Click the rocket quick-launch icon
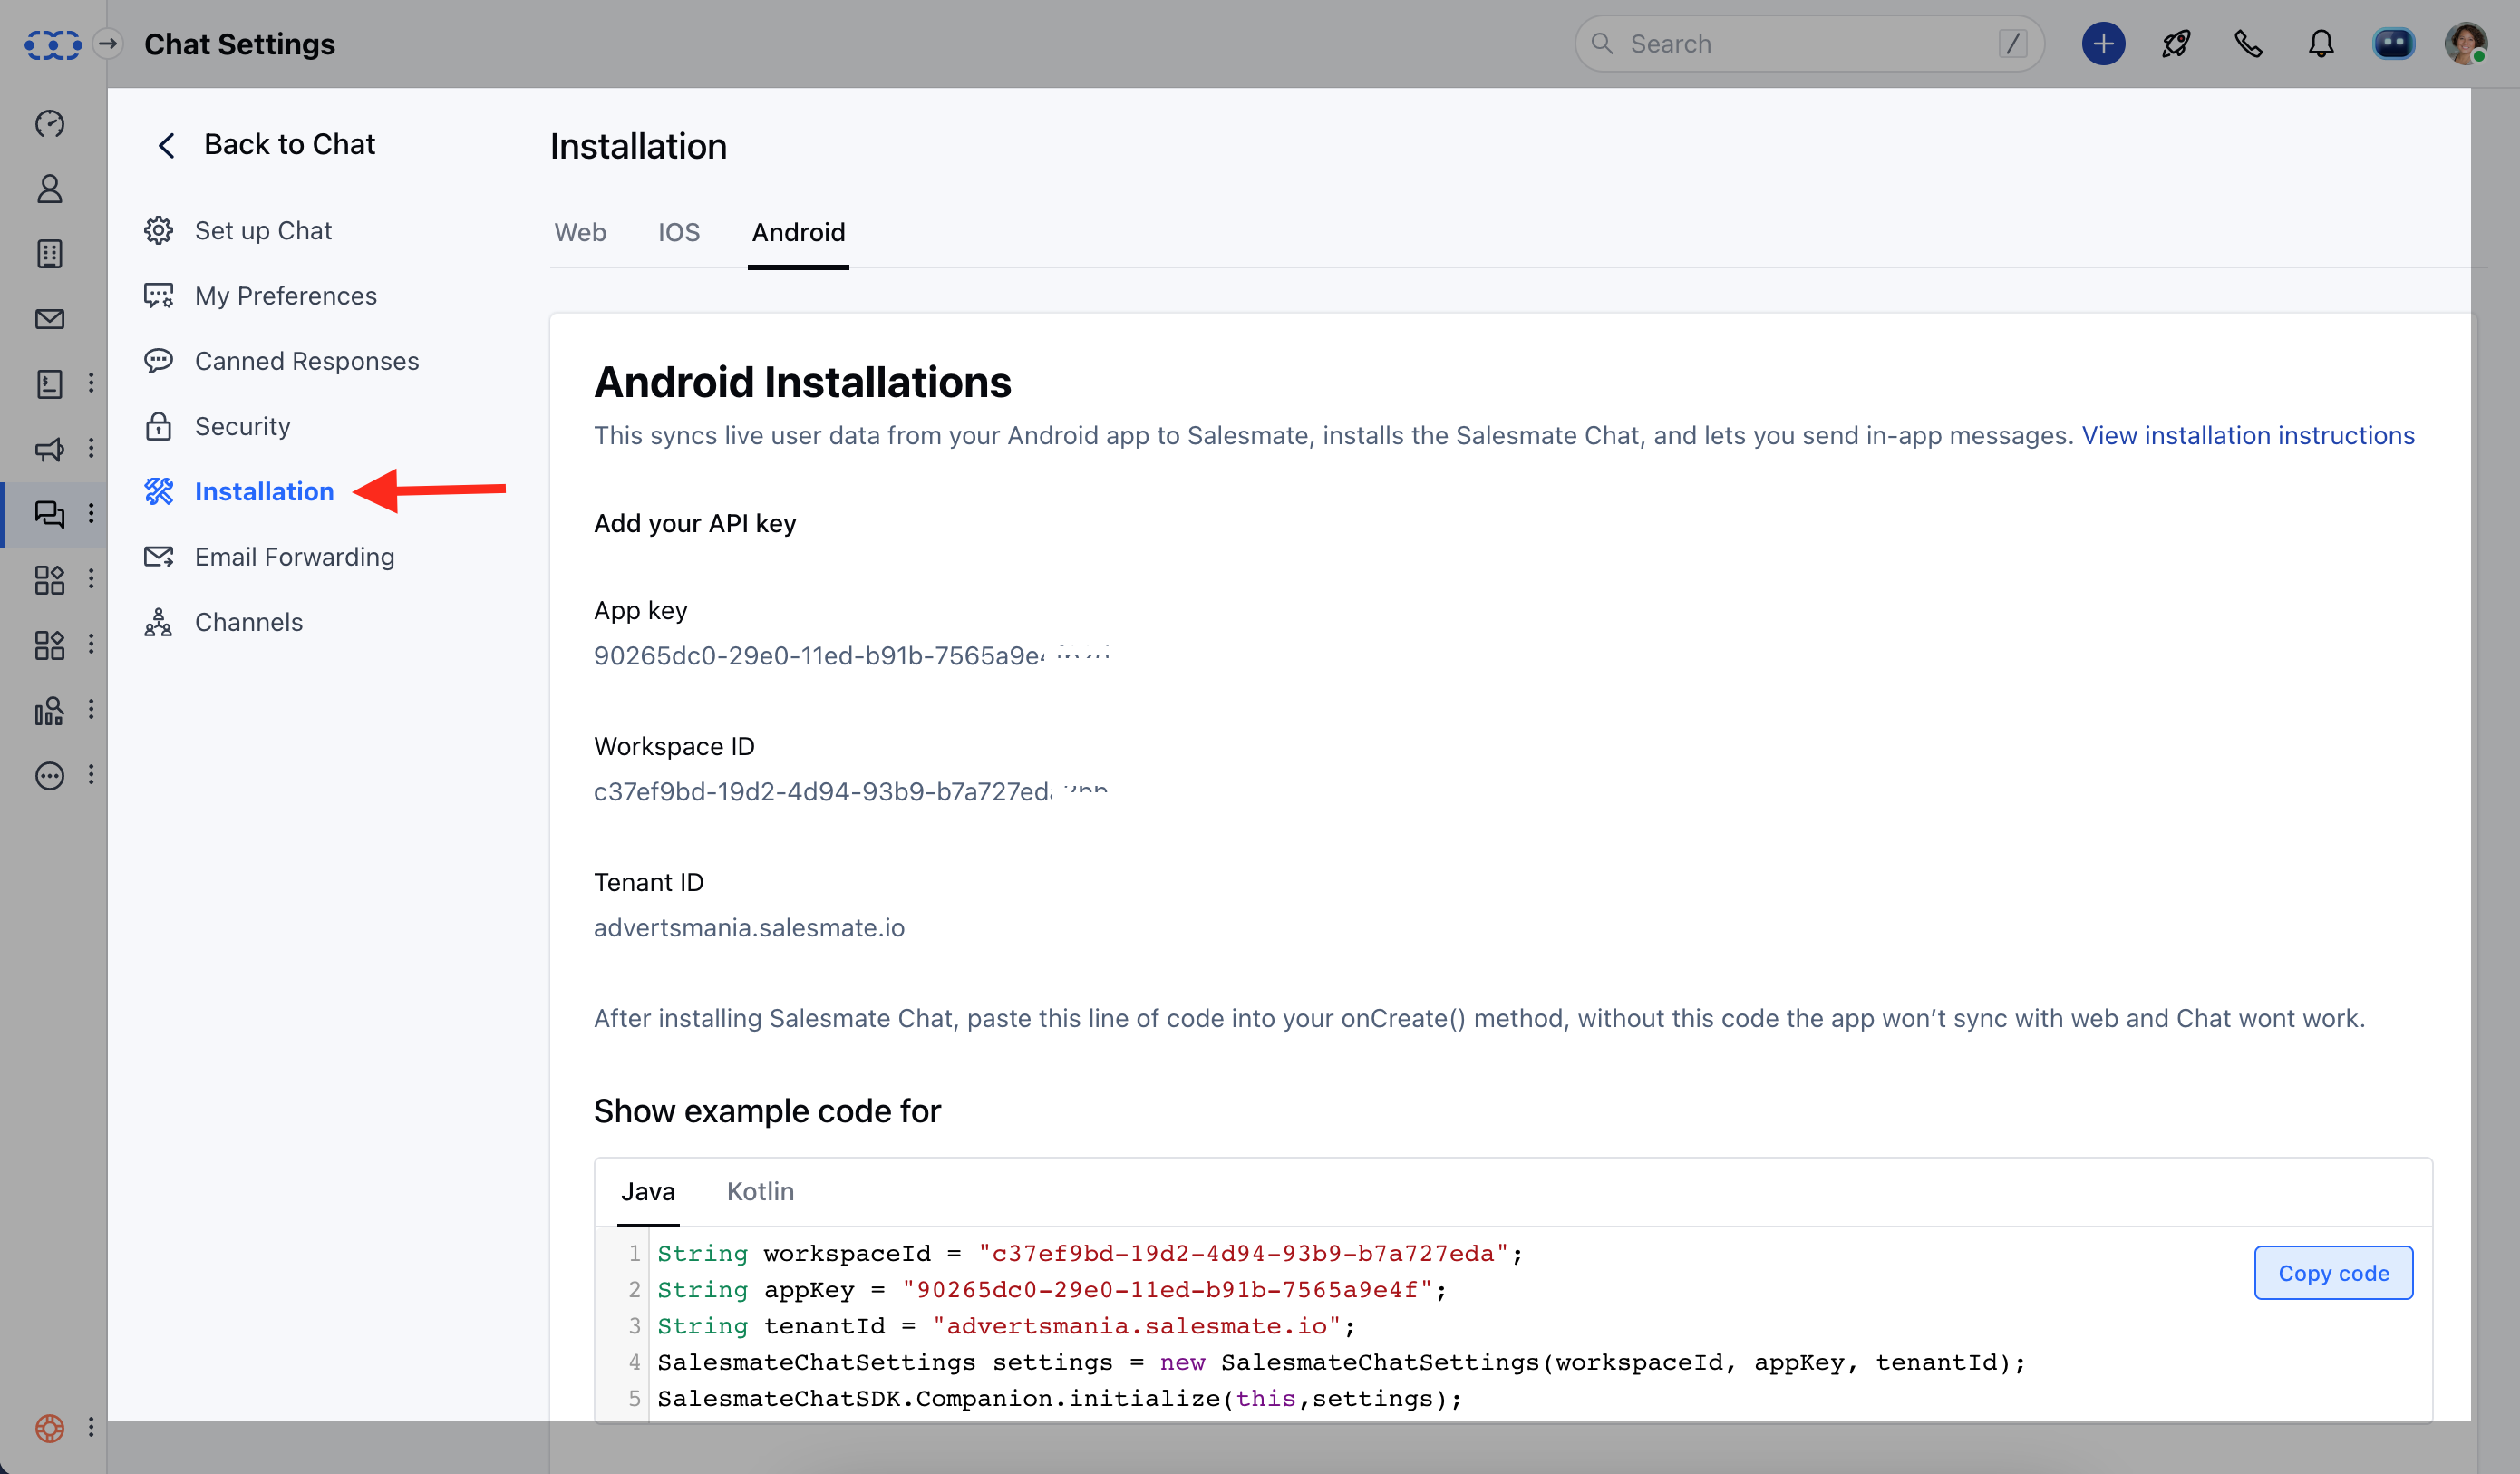2520x1474 pixels. [2176, 43]
